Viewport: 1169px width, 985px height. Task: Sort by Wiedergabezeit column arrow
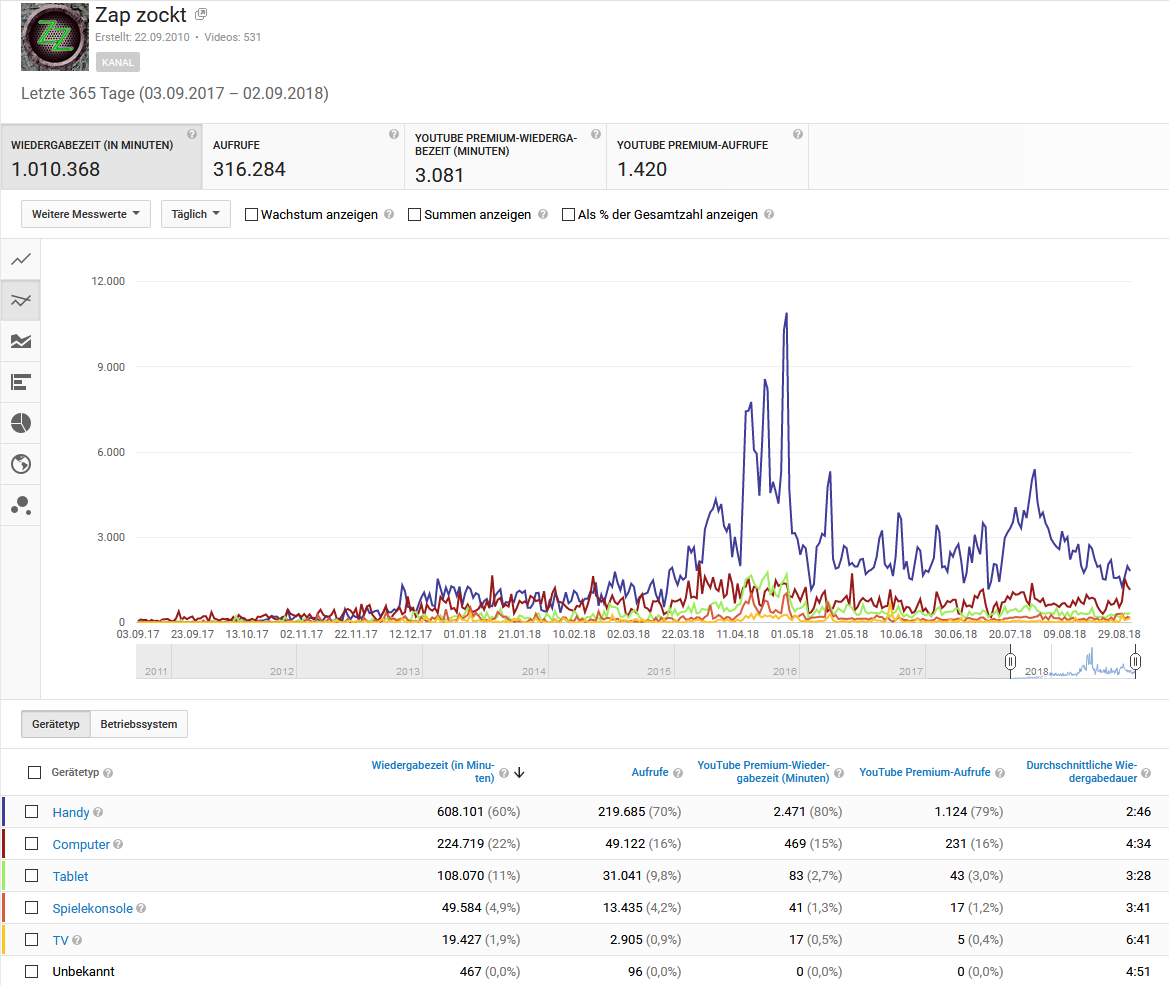pyautogui.click(x=519, y=773)
